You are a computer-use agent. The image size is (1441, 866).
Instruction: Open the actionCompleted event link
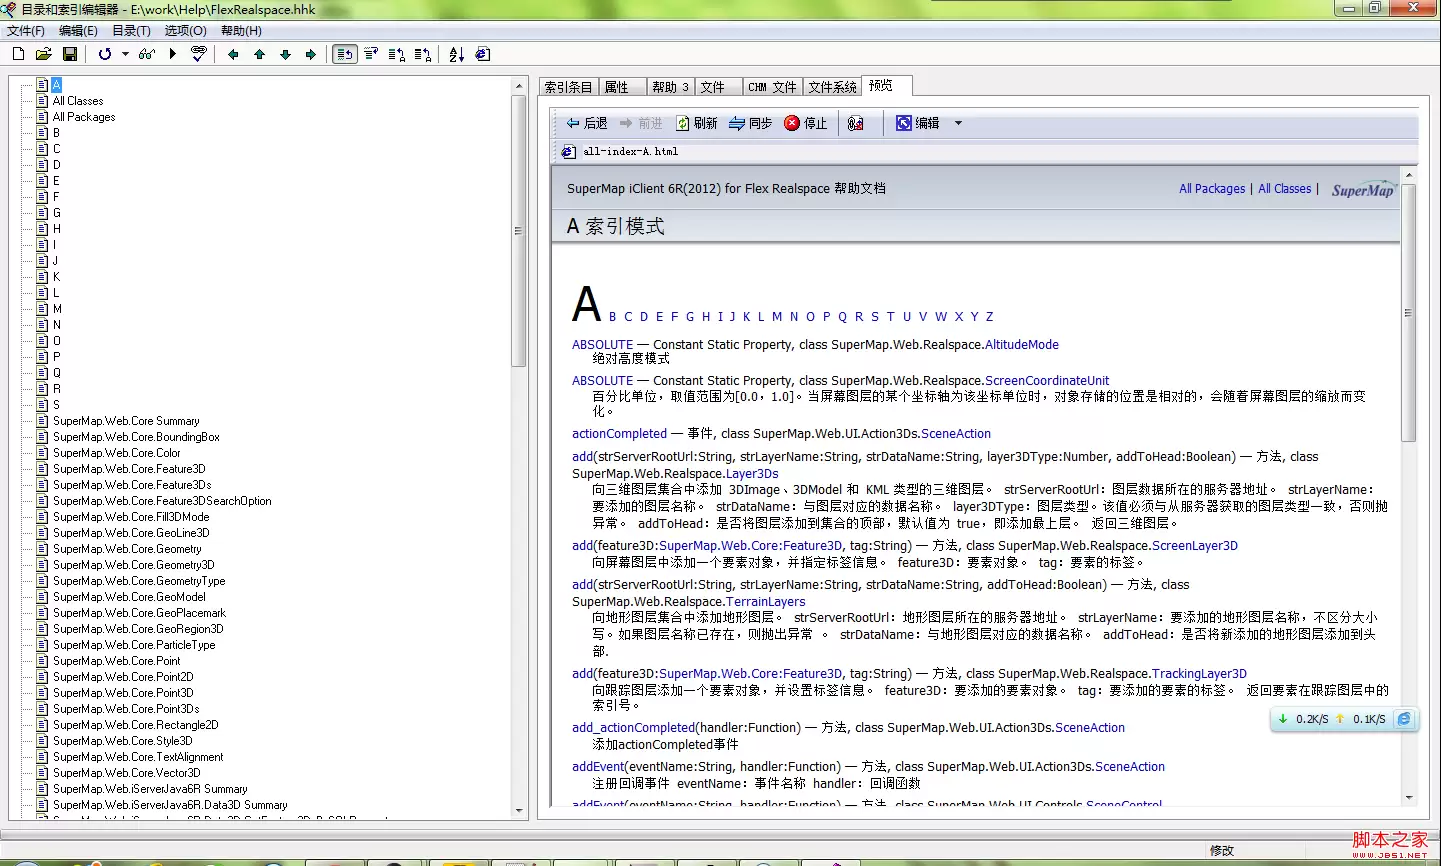(619, 434)
